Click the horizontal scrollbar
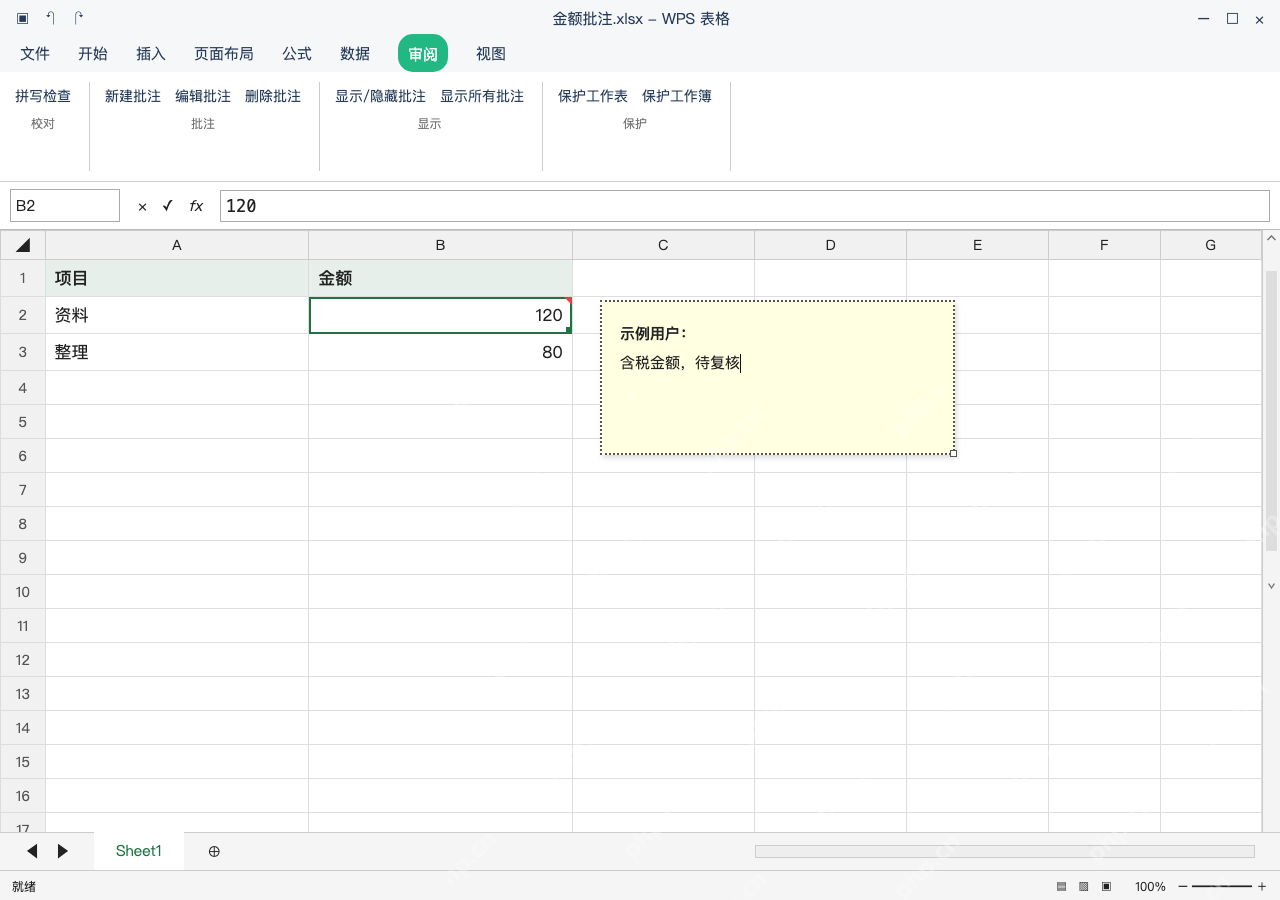Image resolution: width=1280 pixels, height=900 pixels. click(1004, 851)
